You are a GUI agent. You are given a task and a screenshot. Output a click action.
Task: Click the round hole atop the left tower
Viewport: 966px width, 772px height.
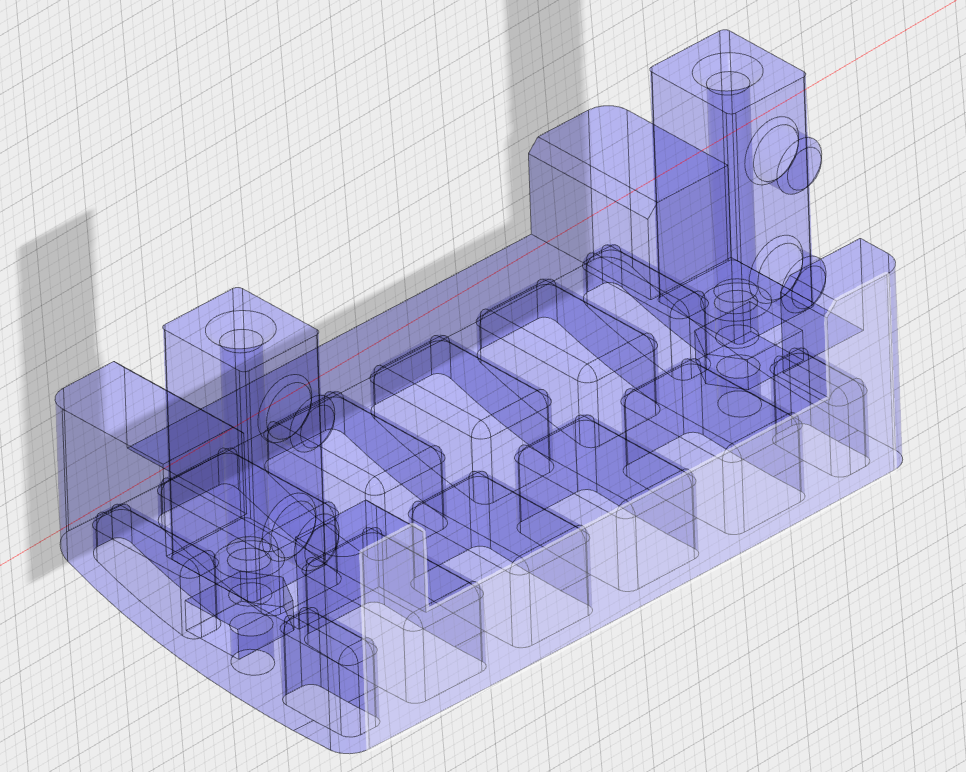[240, 341]
